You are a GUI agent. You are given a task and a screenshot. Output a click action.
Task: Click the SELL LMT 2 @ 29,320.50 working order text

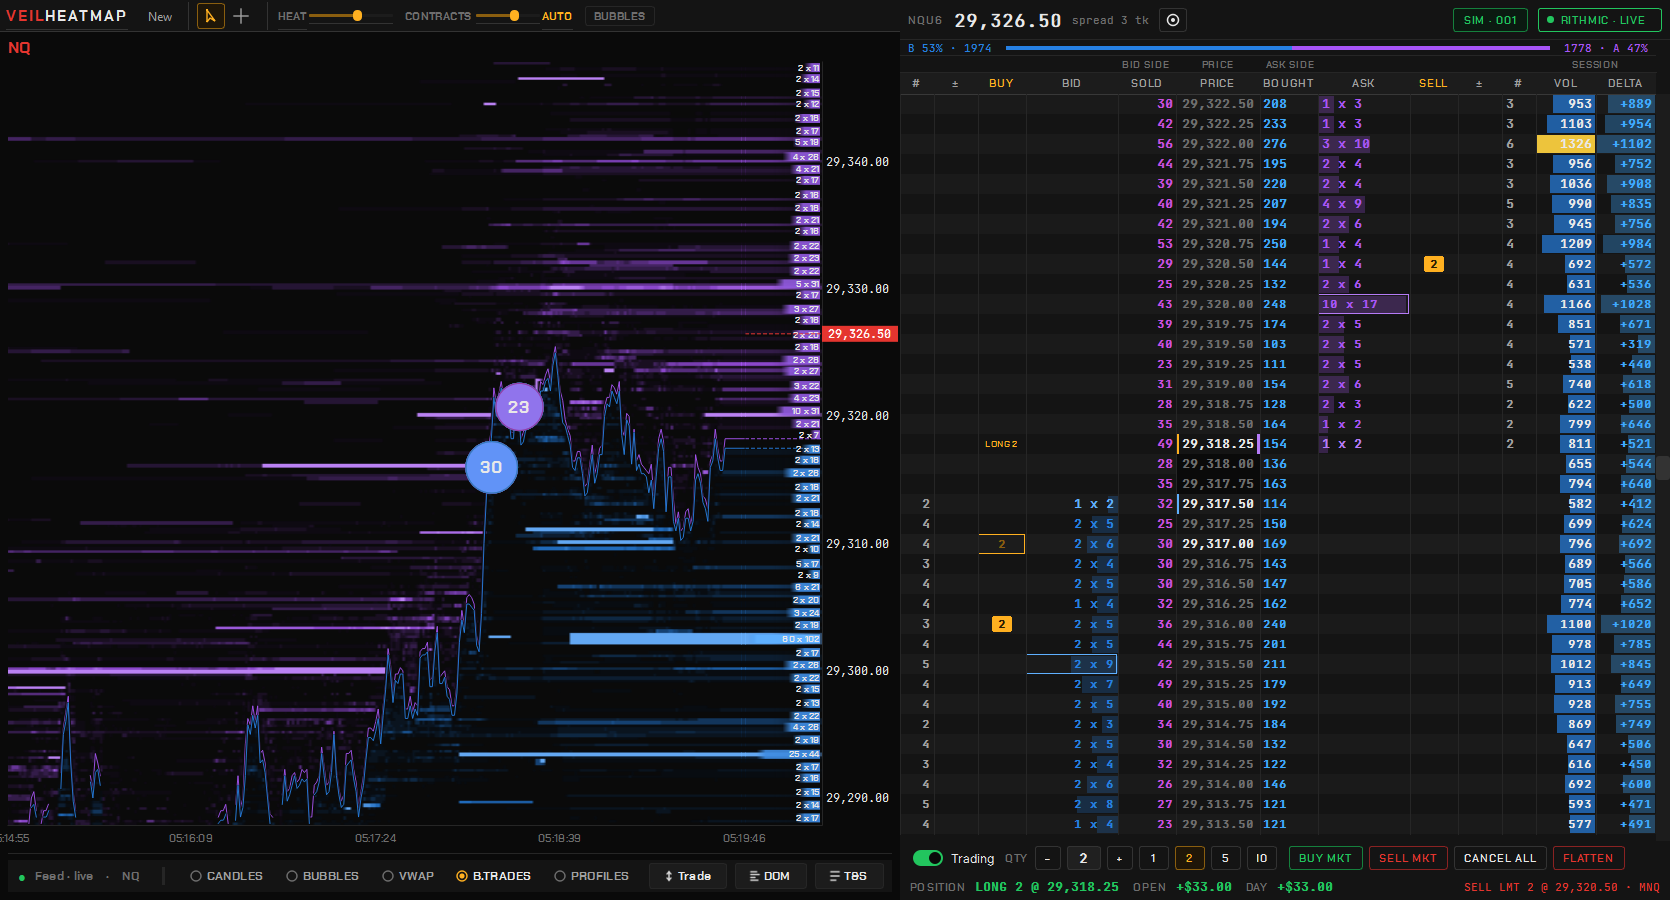point(1562,887)
